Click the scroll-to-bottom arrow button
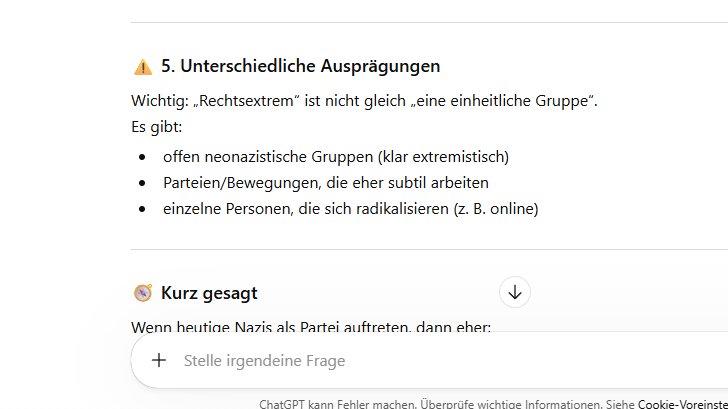 (x=514, y=292)
